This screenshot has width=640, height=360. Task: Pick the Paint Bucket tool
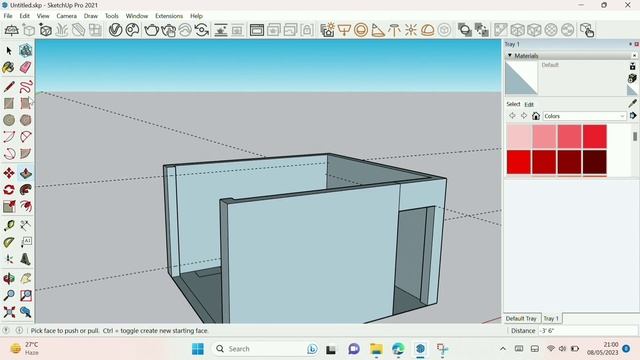(x=9, y=67)
